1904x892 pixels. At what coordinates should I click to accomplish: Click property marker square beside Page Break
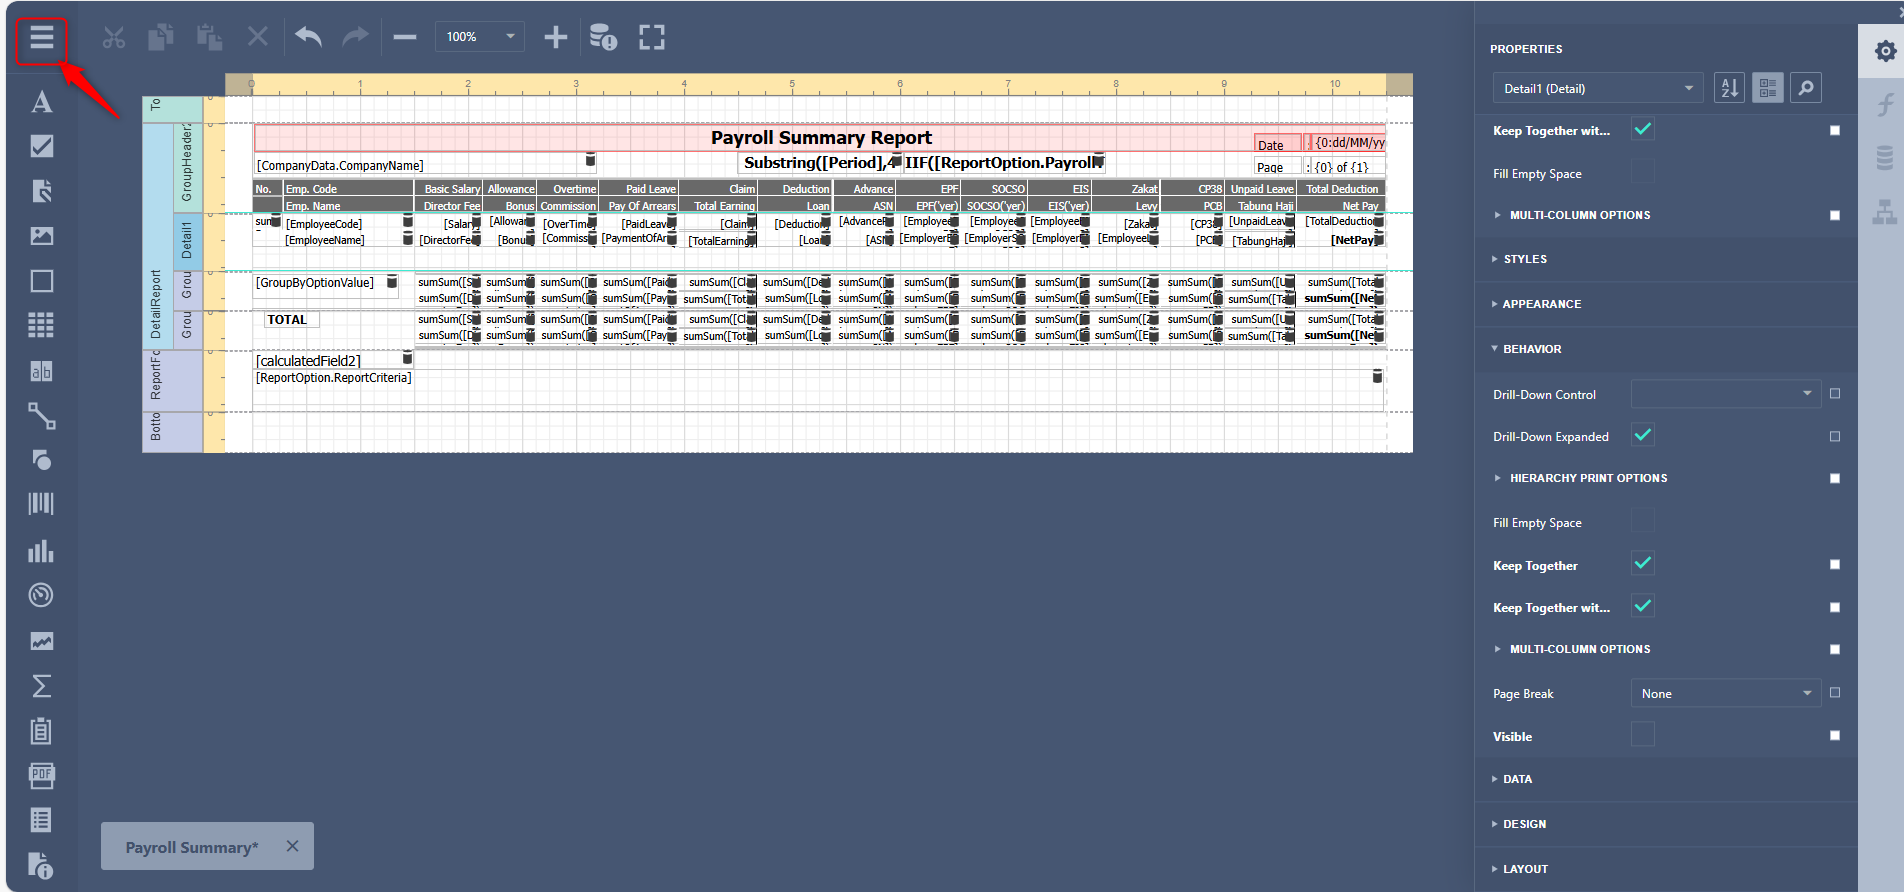tap(1835, 692)
